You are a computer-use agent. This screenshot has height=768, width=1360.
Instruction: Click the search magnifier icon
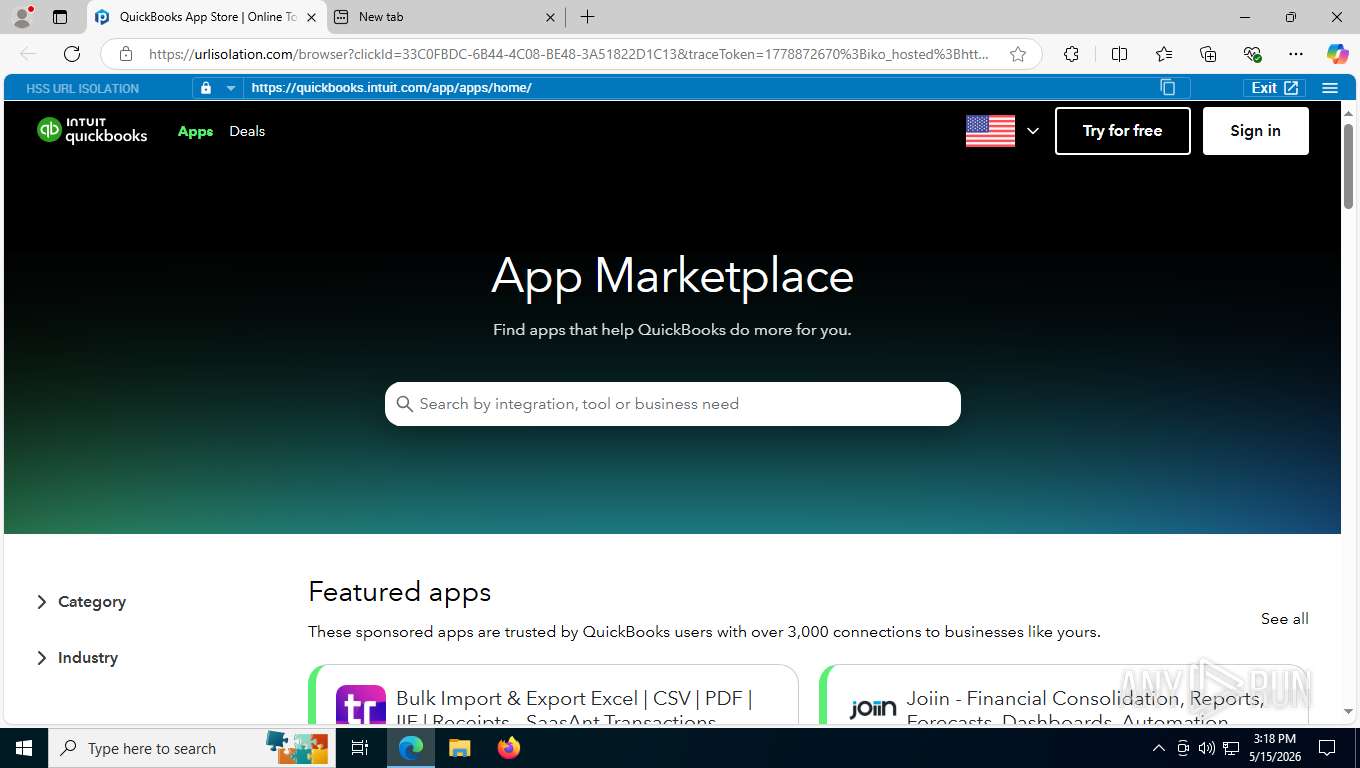click(x=404, y=404)
